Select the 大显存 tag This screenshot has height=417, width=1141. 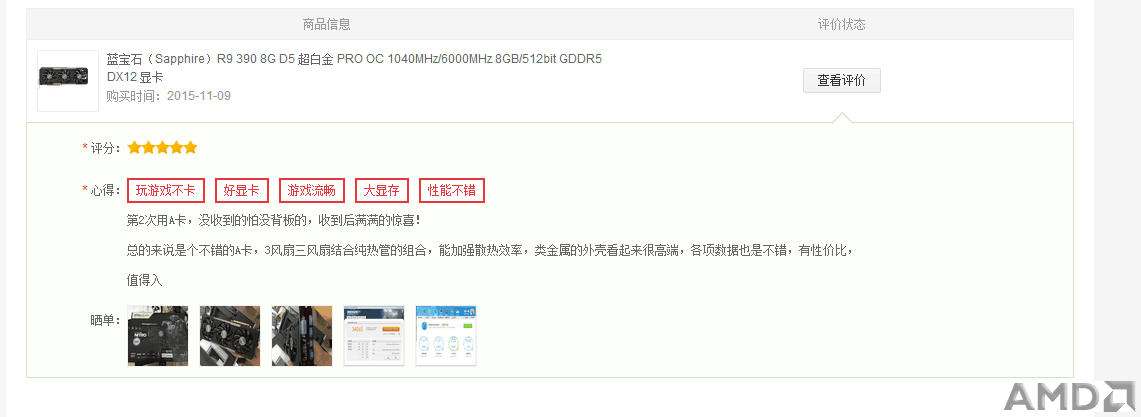tap(382, 191)
